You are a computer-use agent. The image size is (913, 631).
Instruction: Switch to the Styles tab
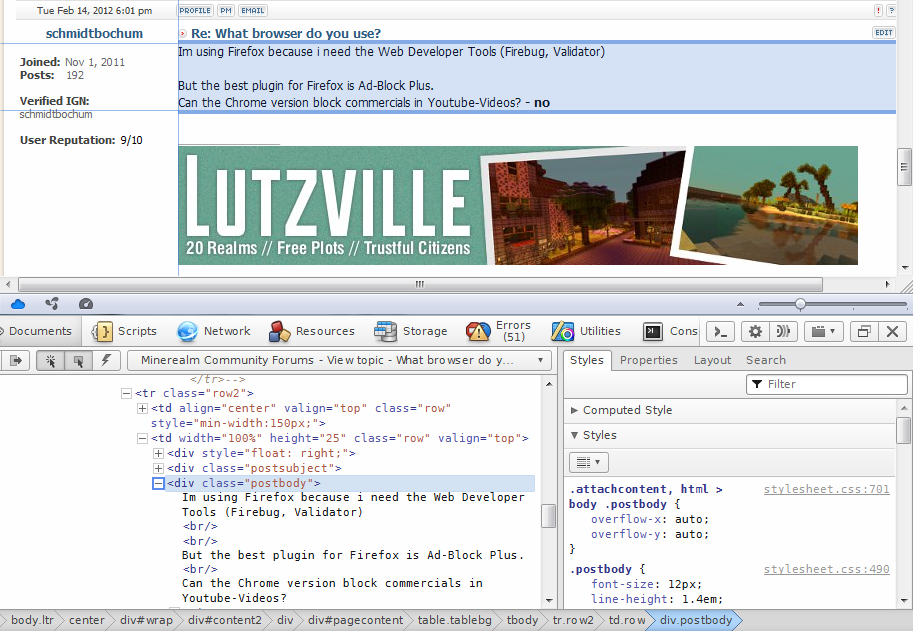[x=587, y=360]
